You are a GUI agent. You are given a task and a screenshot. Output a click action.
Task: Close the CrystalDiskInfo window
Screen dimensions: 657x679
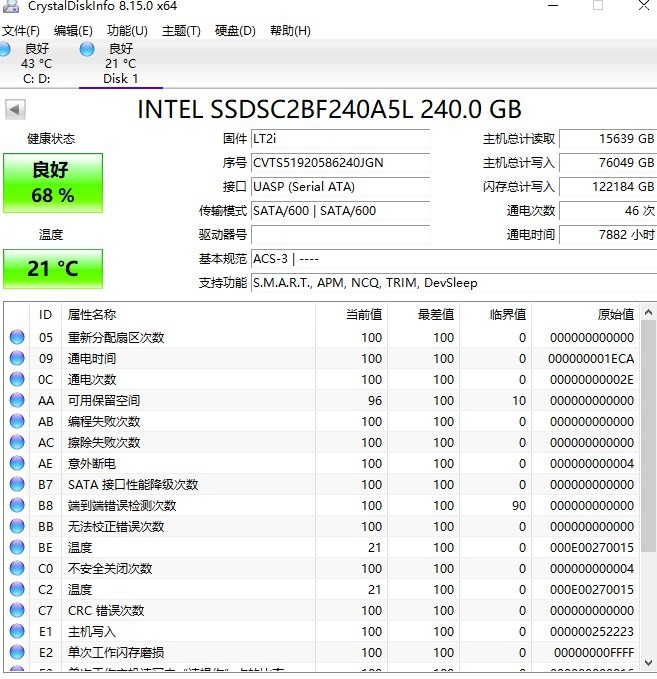pos(644,6)
